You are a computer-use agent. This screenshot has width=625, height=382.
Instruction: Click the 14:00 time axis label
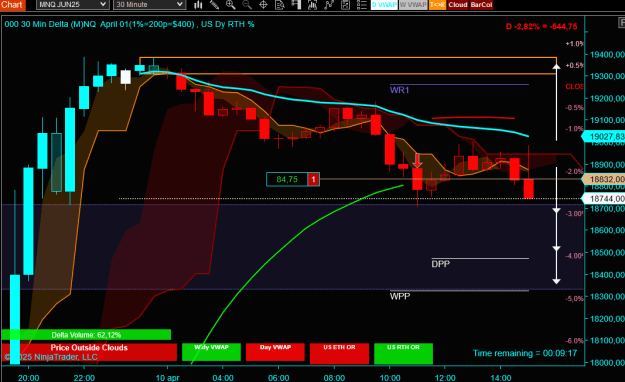pyautogui.click(x=501, y=378)
